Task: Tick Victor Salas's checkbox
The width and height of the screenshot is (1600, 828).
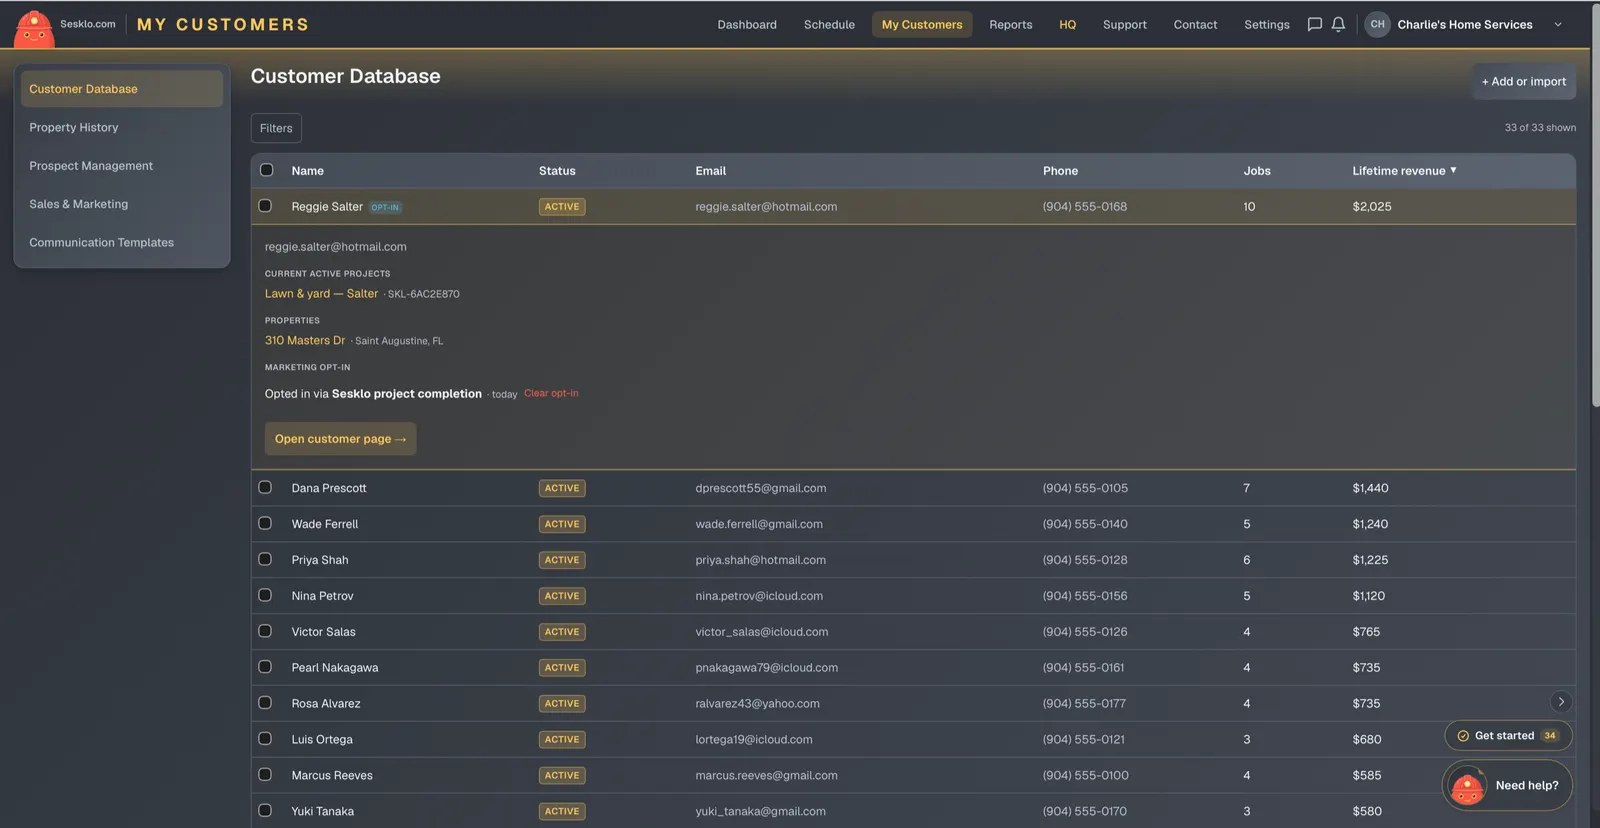Action: 265,632
